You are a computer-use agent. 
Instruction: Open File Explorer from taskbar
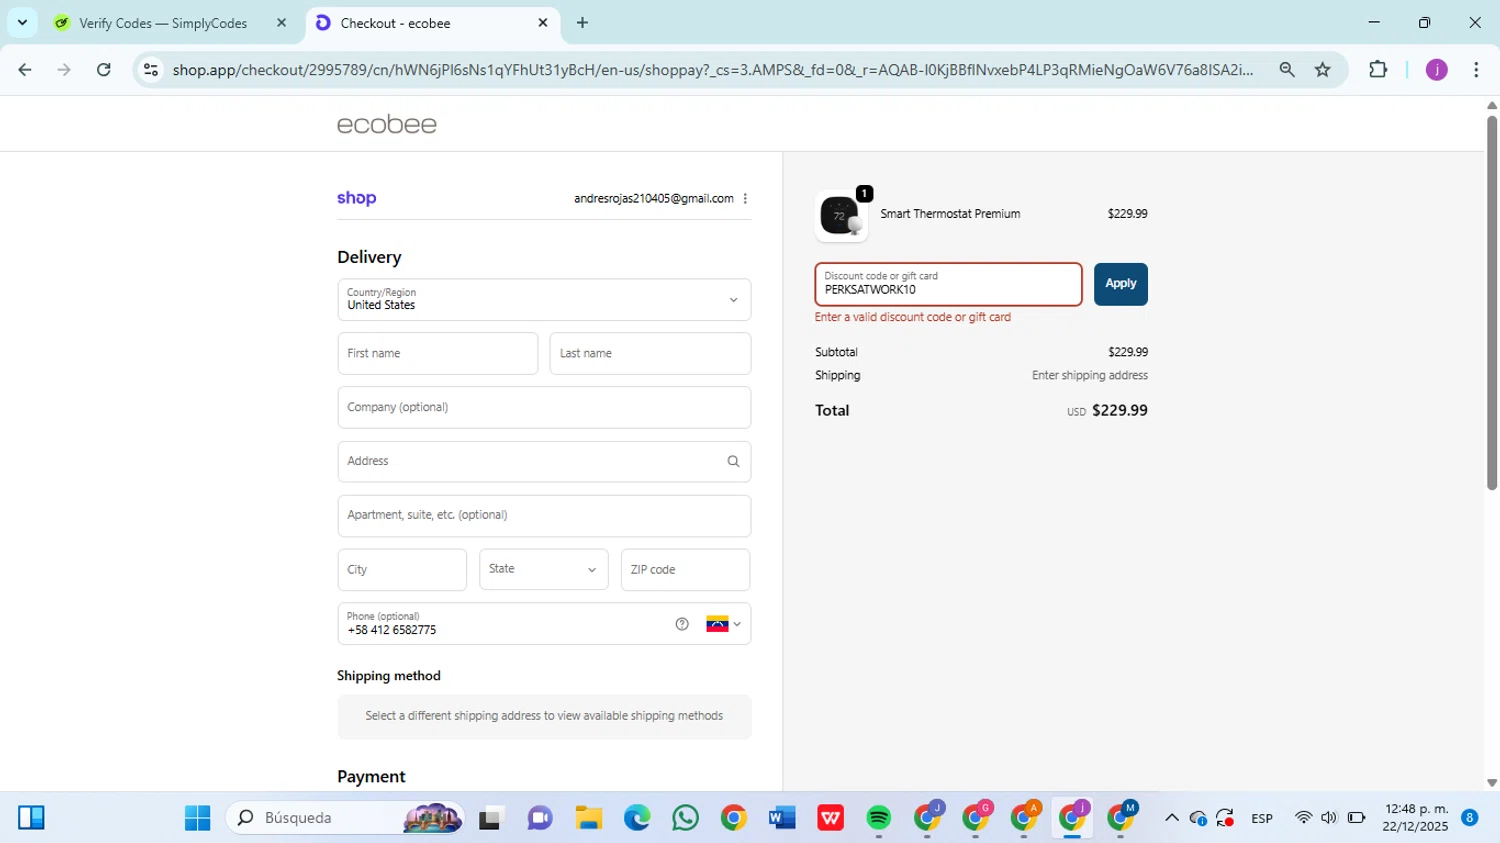[x=589, y=818]
